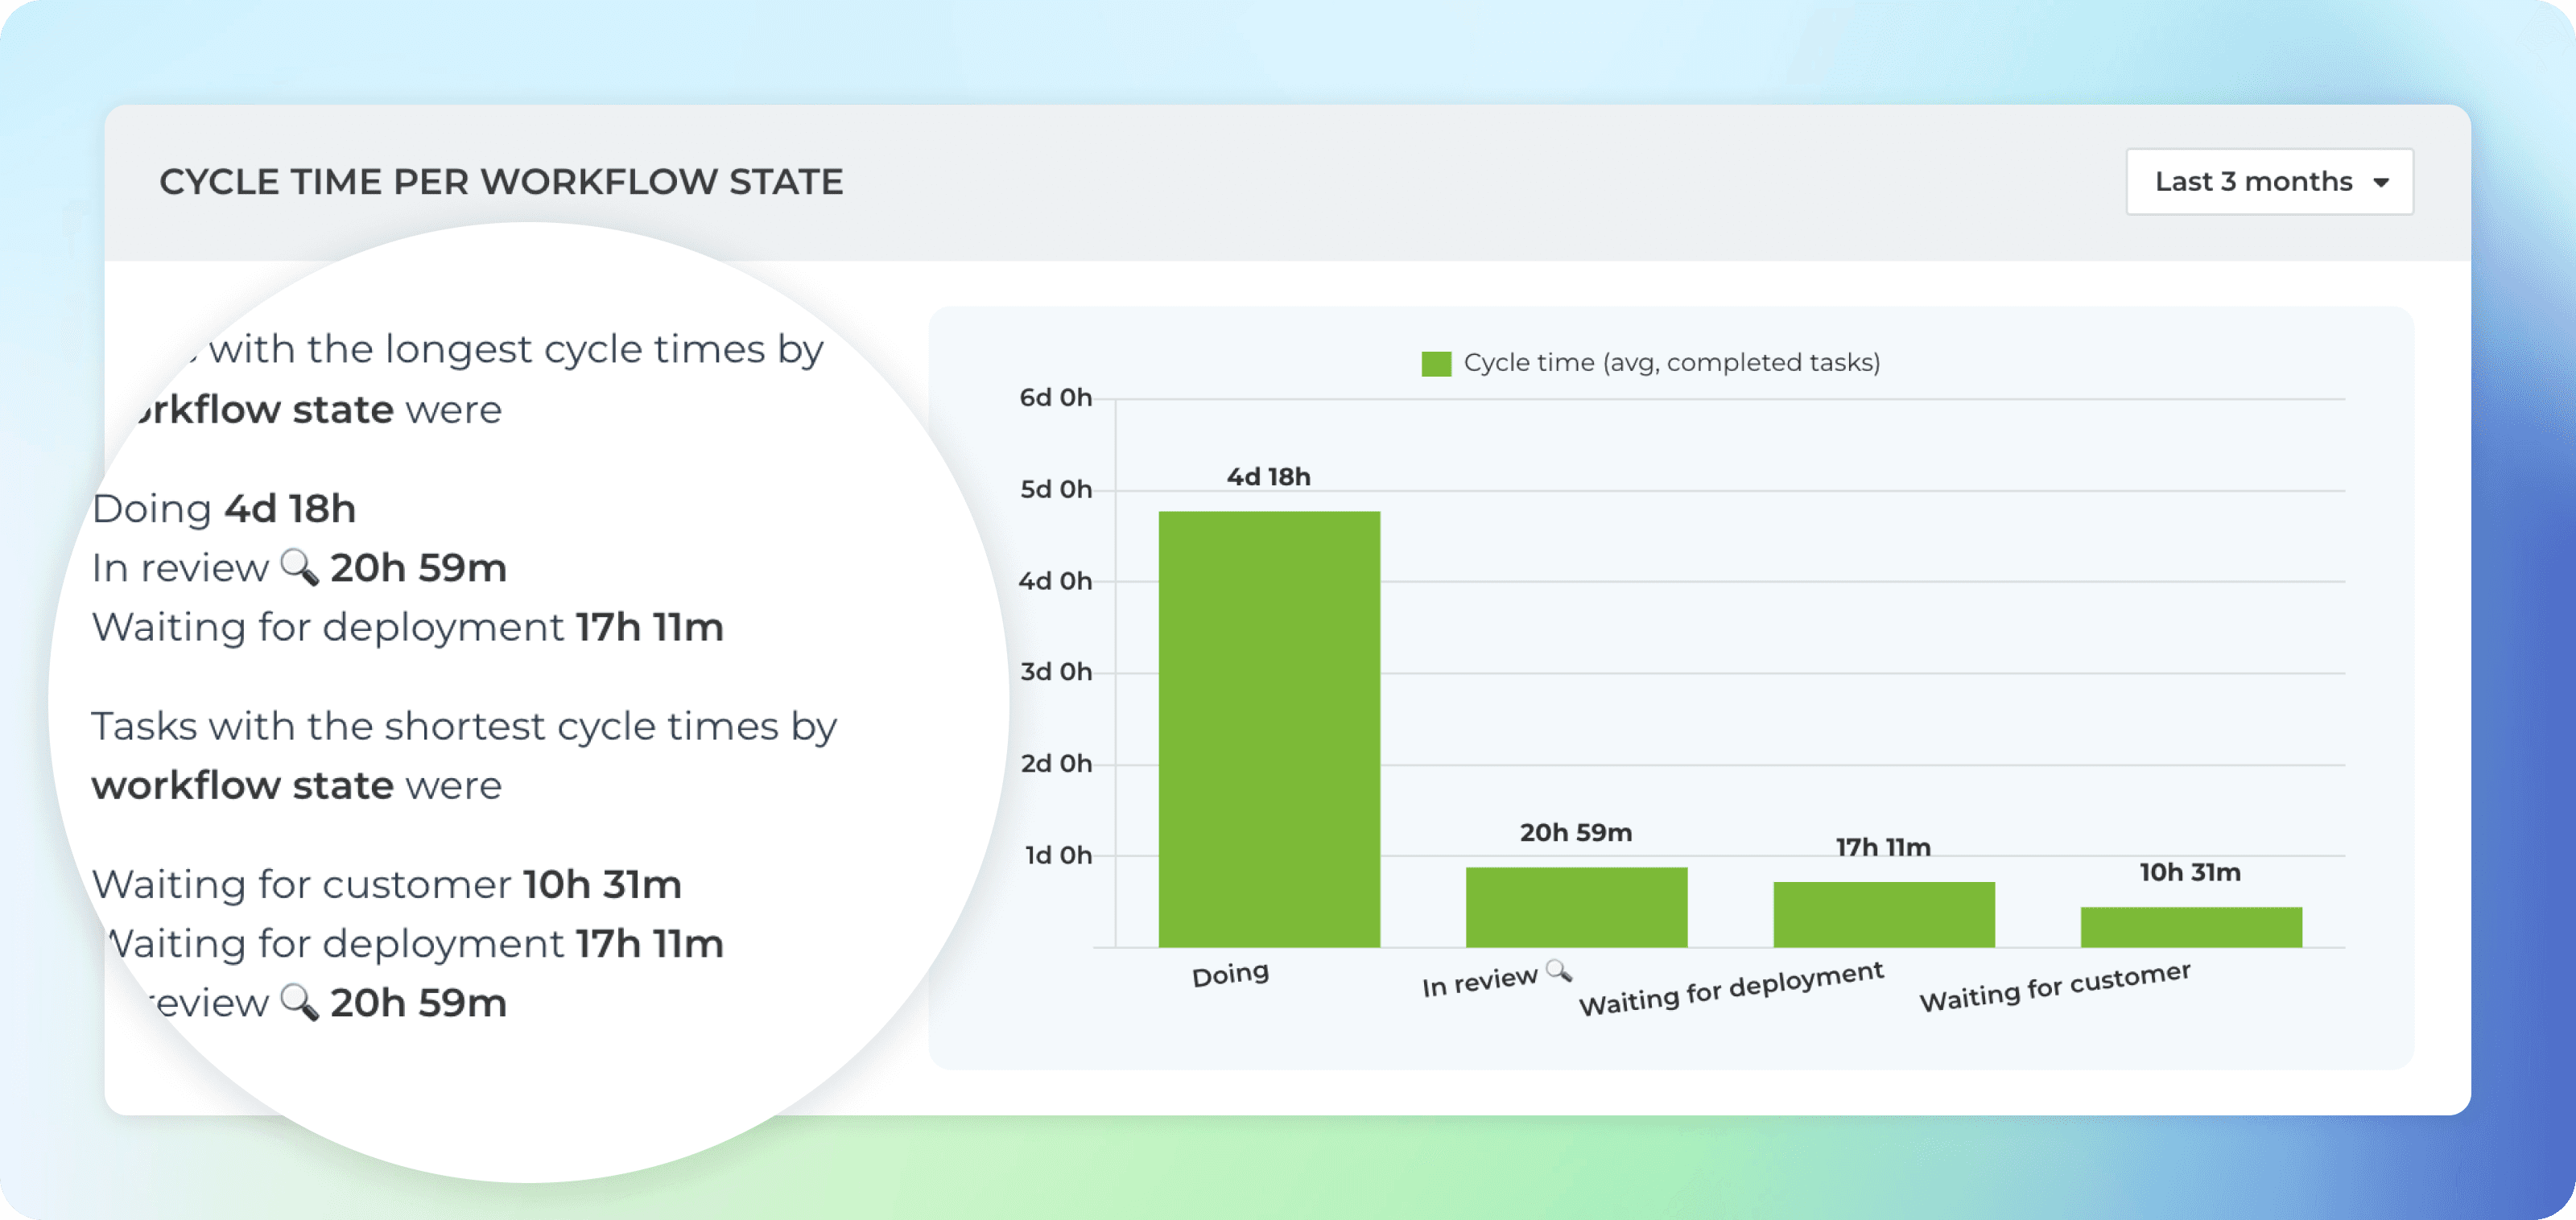Click the magnifier icon in shortest review line
2576x1220 pixels.
299,1002
